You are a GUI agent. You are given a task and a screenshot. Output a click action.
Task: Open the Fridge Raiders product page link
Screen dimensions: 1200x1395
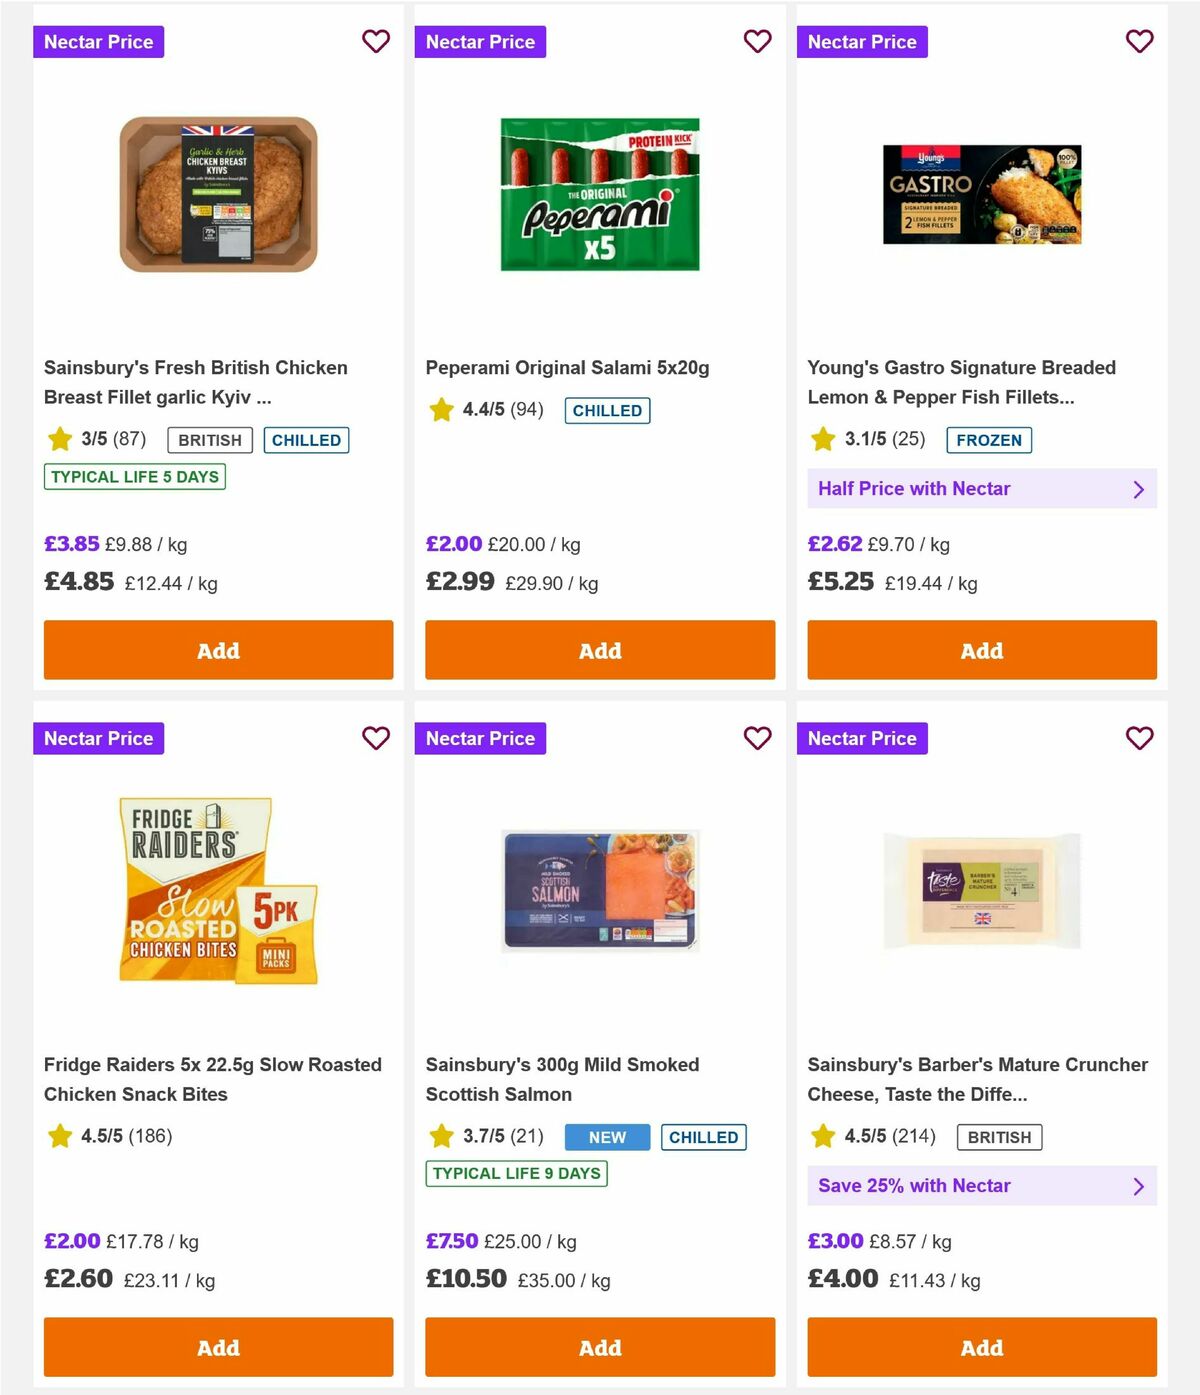213,1079
